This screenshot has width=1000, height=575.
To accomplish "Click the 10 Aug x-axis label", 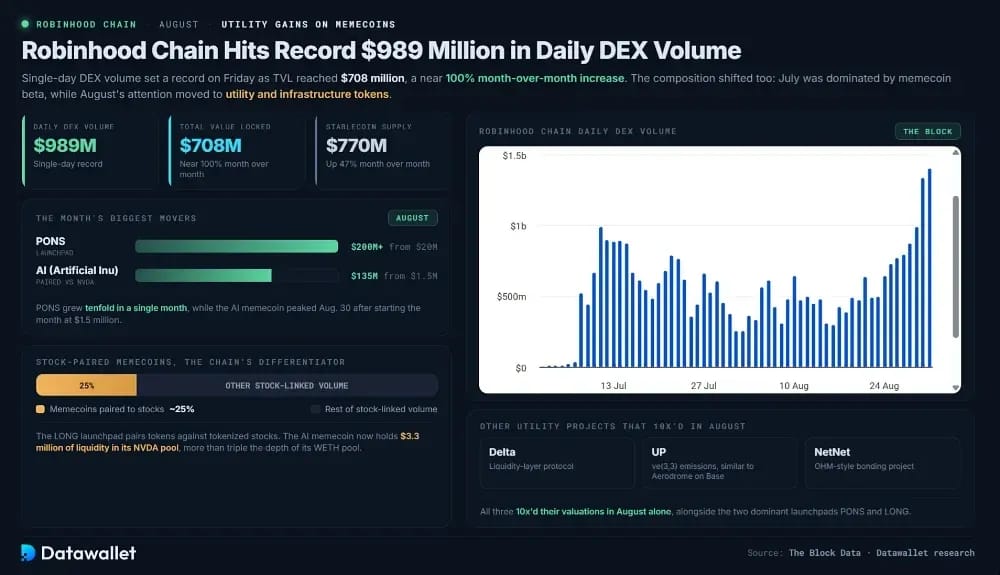I will coord(794,386).
